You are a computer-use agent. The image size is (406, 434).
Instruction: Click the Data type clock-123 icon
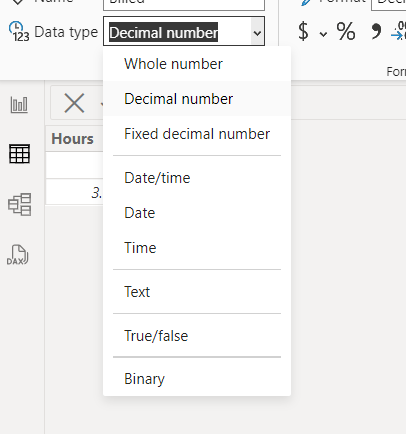point(19,32)
